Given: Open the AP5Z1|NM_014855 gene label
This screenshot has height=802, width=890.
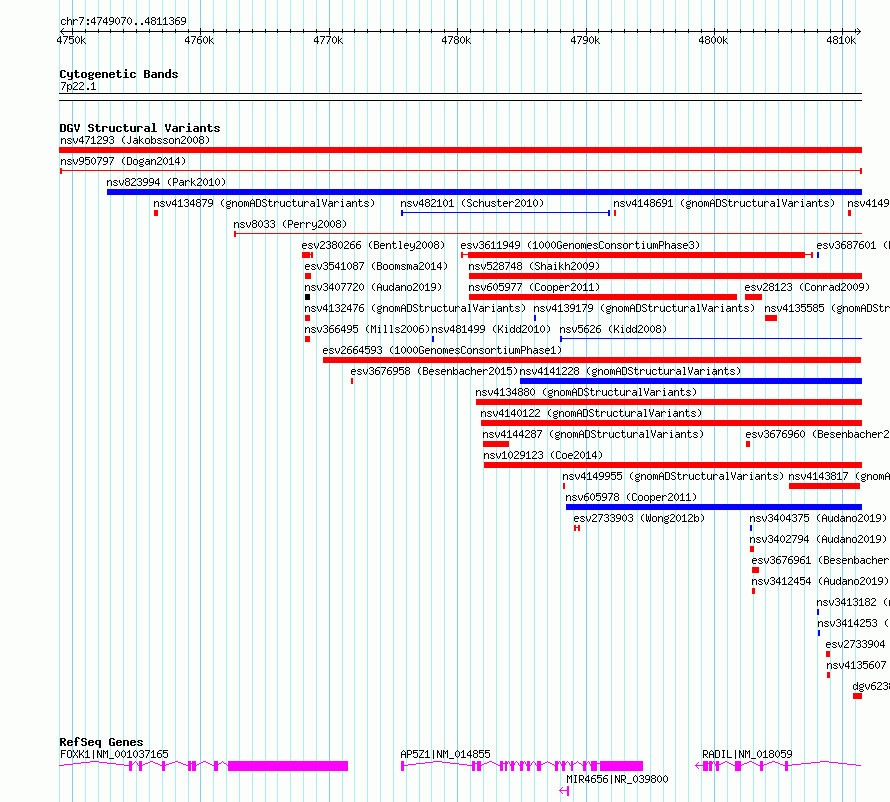Looking at the screenshot, I should point(446,754).
